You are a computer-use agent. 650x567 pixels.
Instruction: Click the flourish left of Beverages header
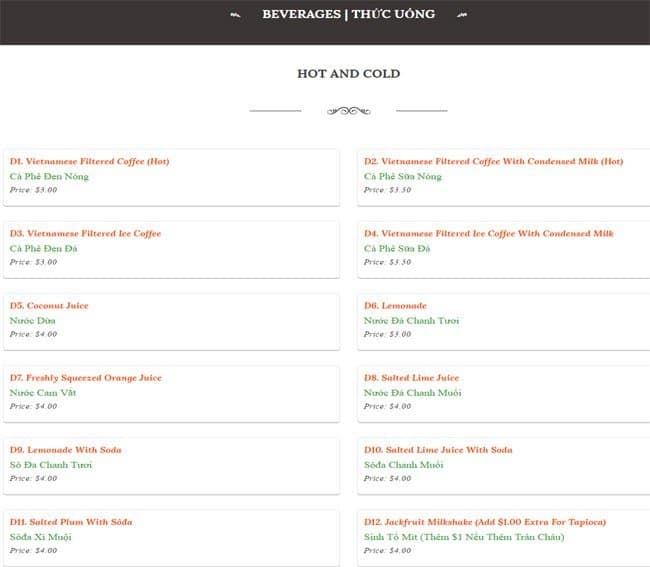(x=235, y=15)
